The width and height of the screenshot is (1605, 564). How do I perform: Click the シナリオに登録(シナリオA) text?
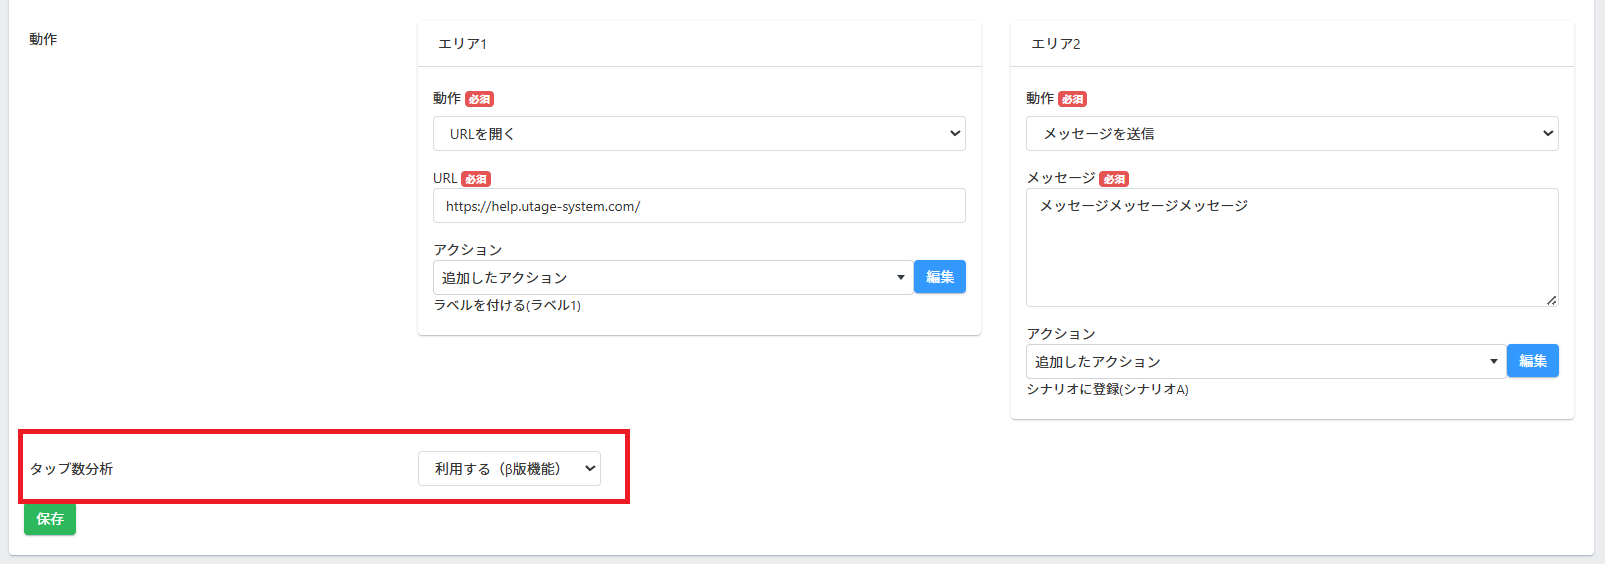coord(1107,389)
